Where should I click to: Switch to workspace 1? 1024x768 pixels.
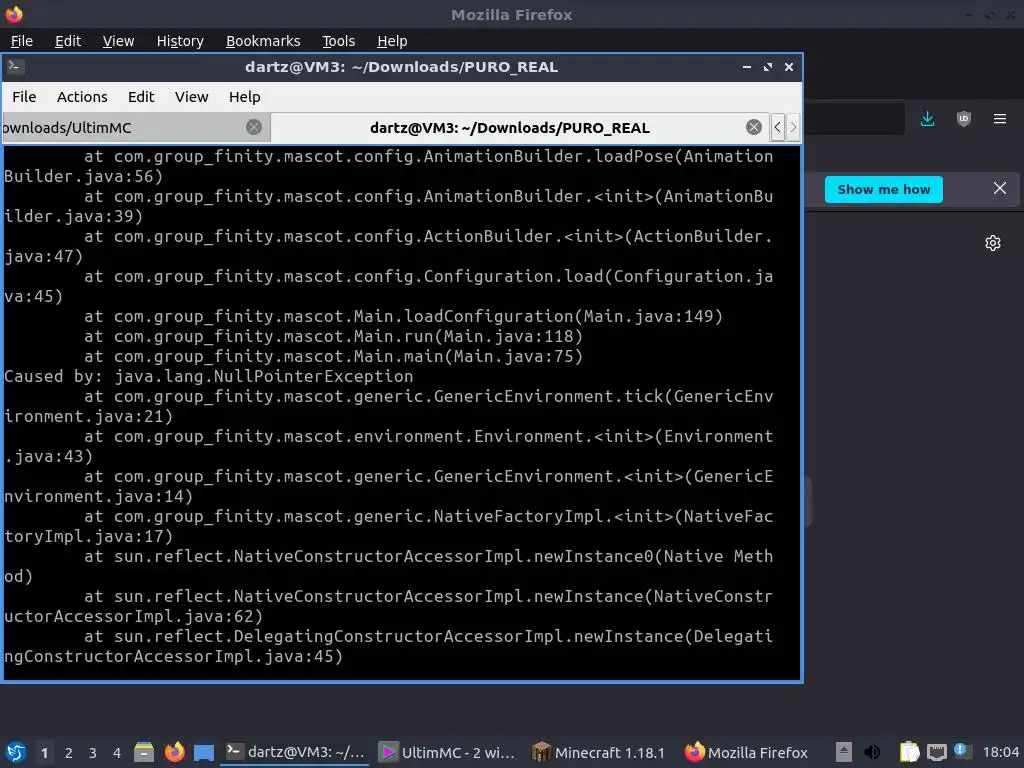44,753
